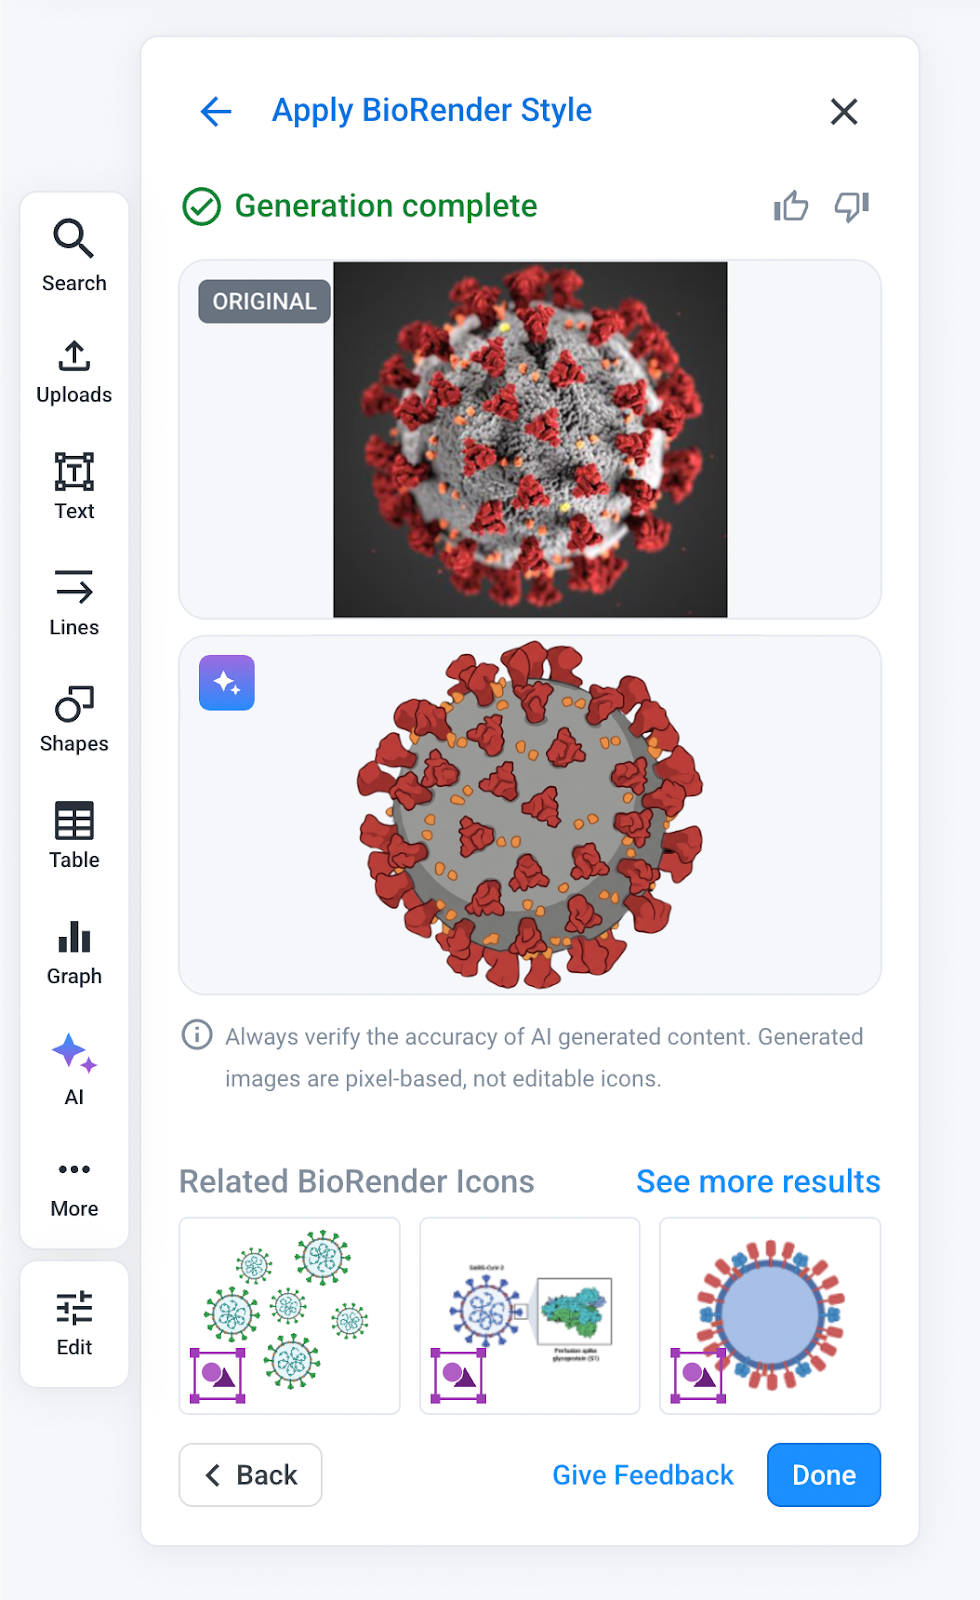980x1600 pixels.
Task: Select the Lines tool
Action: [x=74, y=602]
